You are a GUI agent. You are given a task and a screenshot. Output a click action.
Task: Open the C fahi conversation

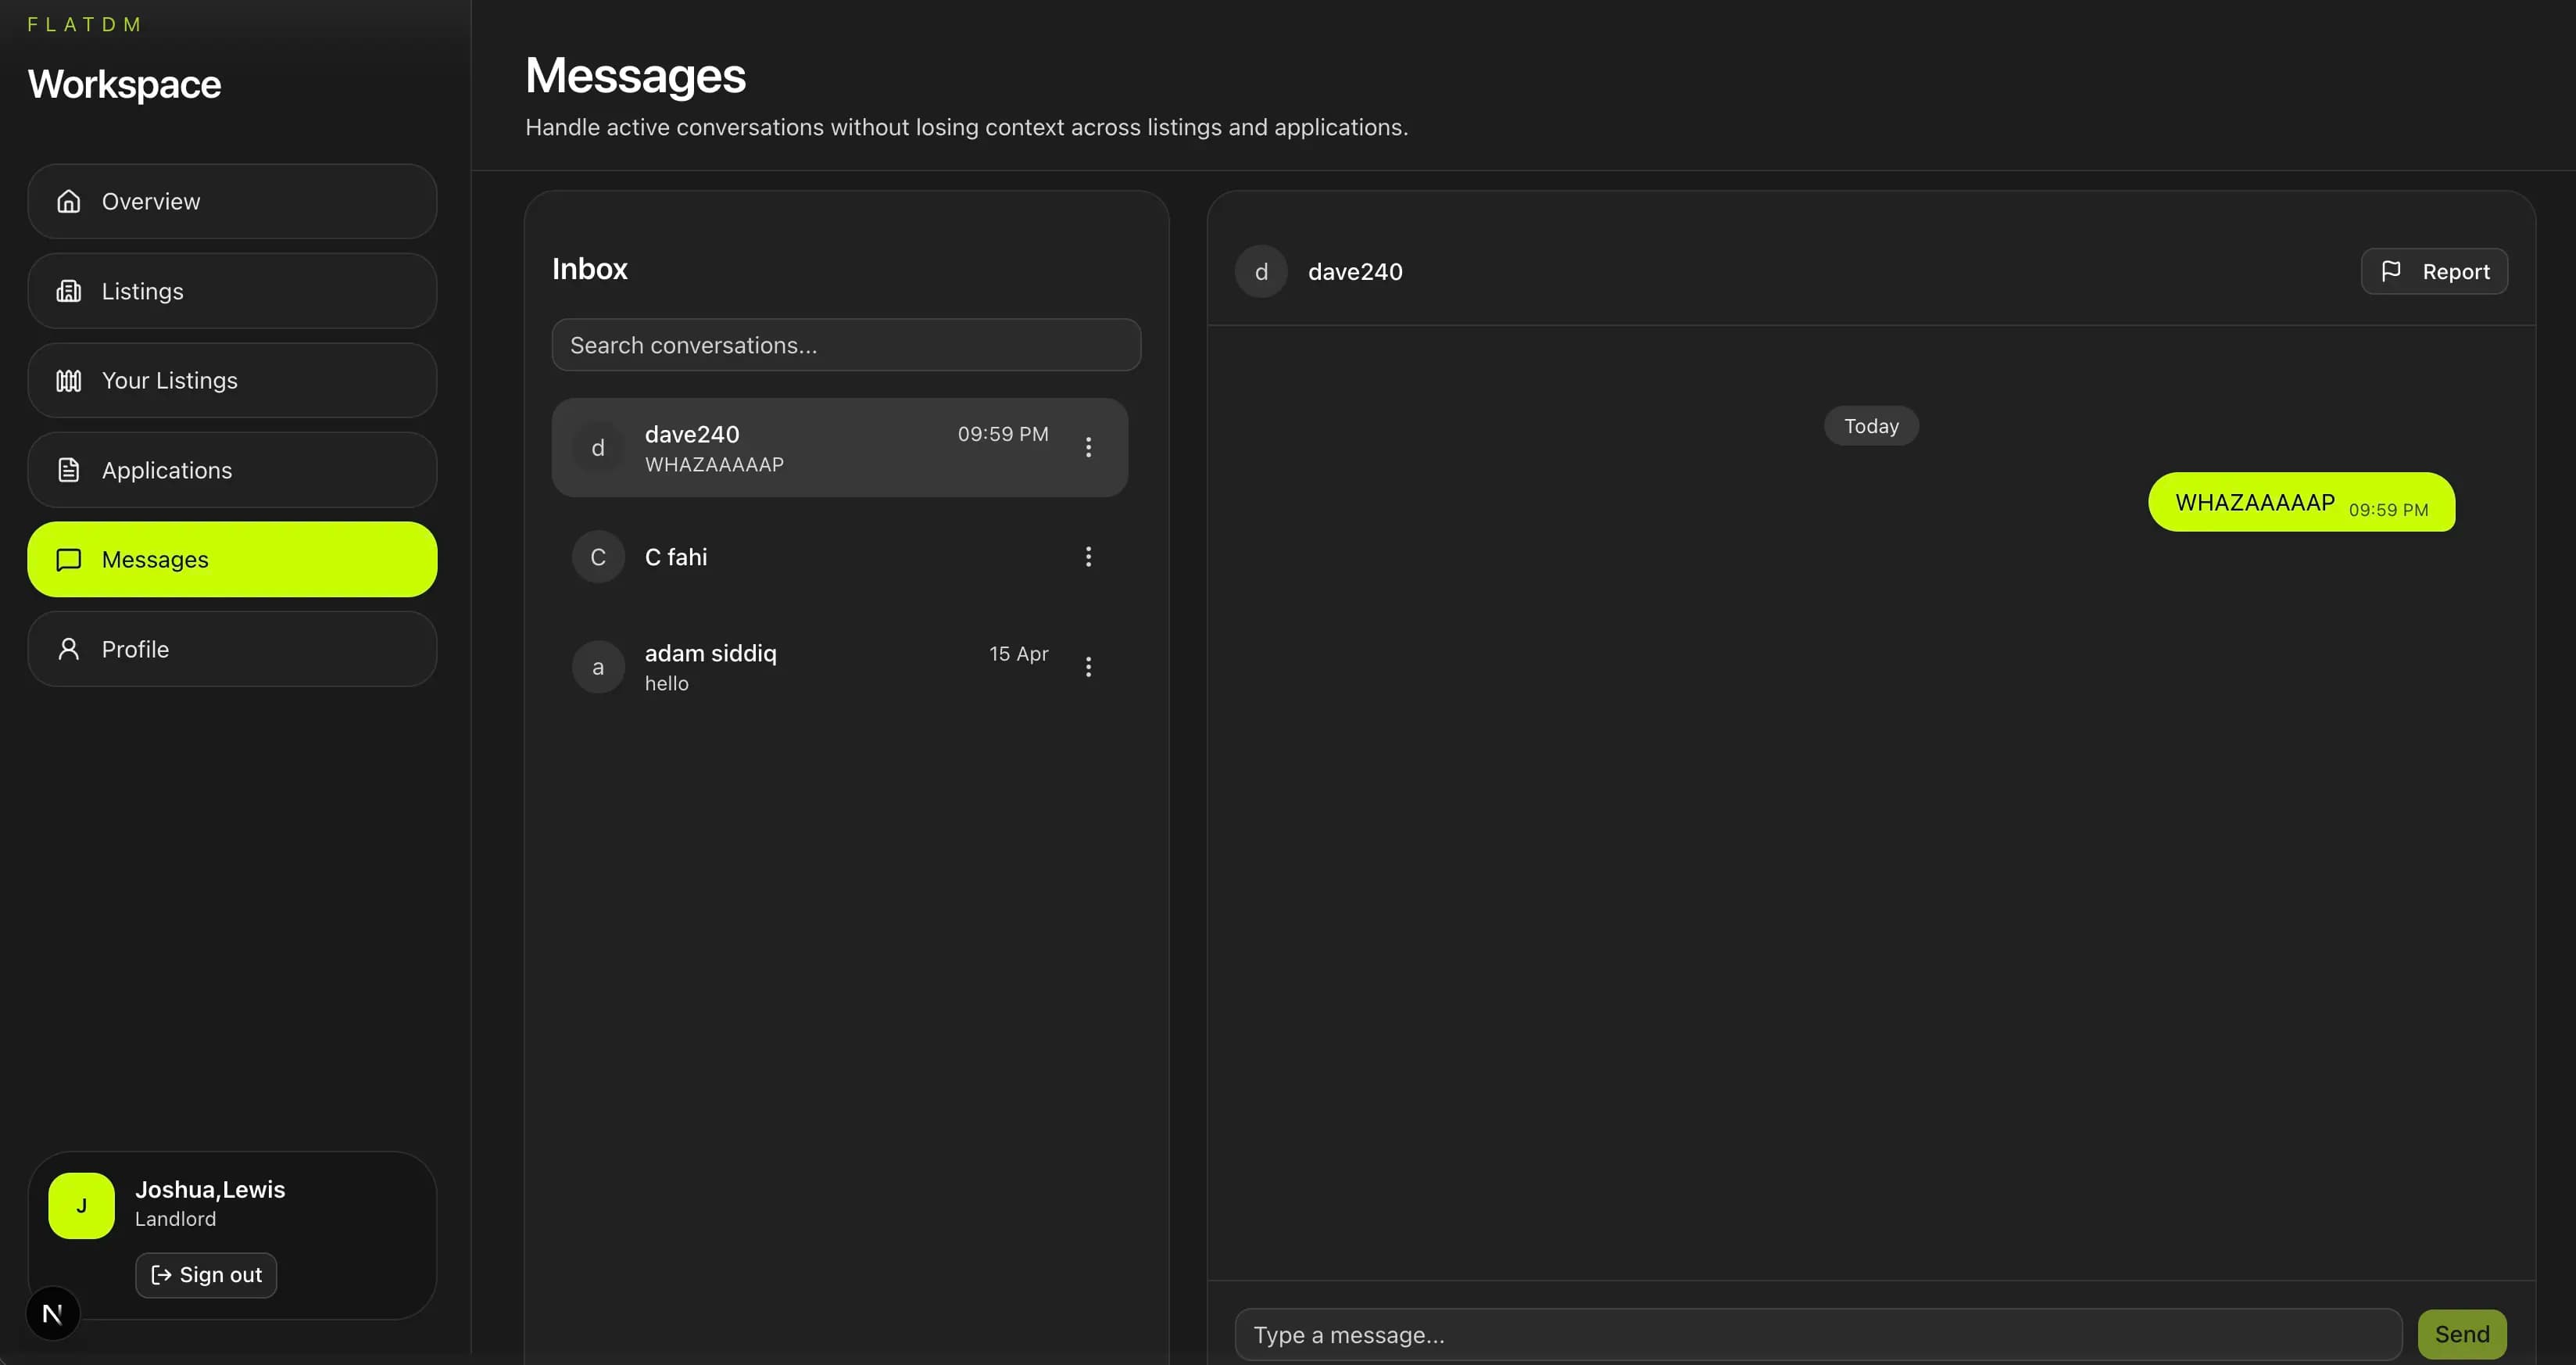point(840,557)
